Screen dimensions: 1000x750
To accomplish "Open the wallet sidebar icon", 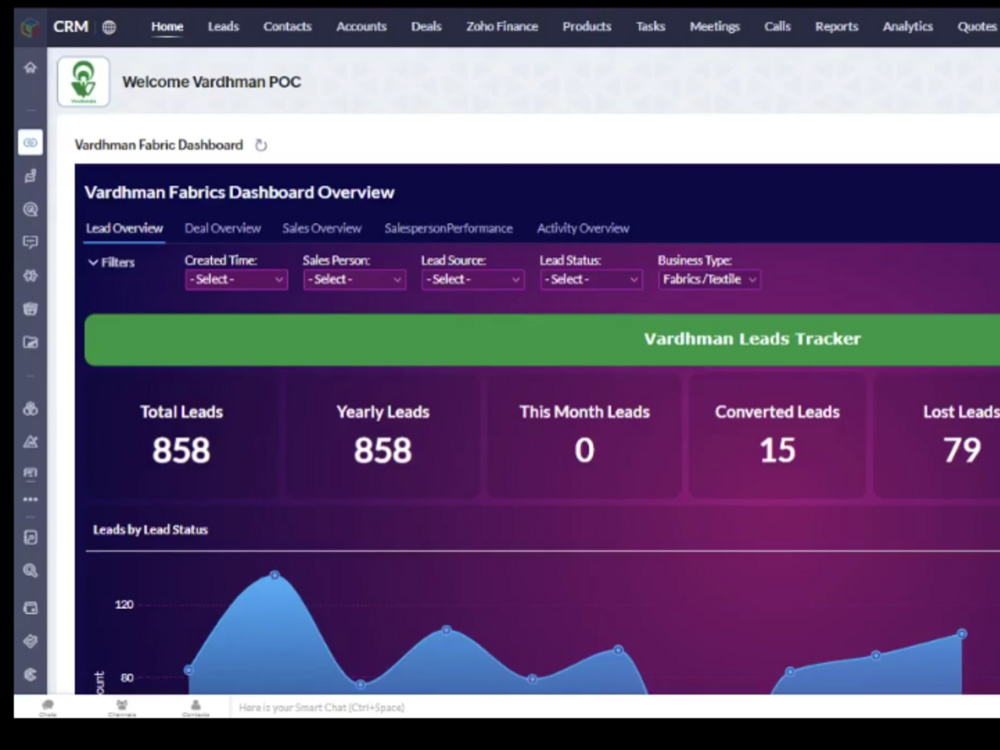I will click(x=30, y=608).
